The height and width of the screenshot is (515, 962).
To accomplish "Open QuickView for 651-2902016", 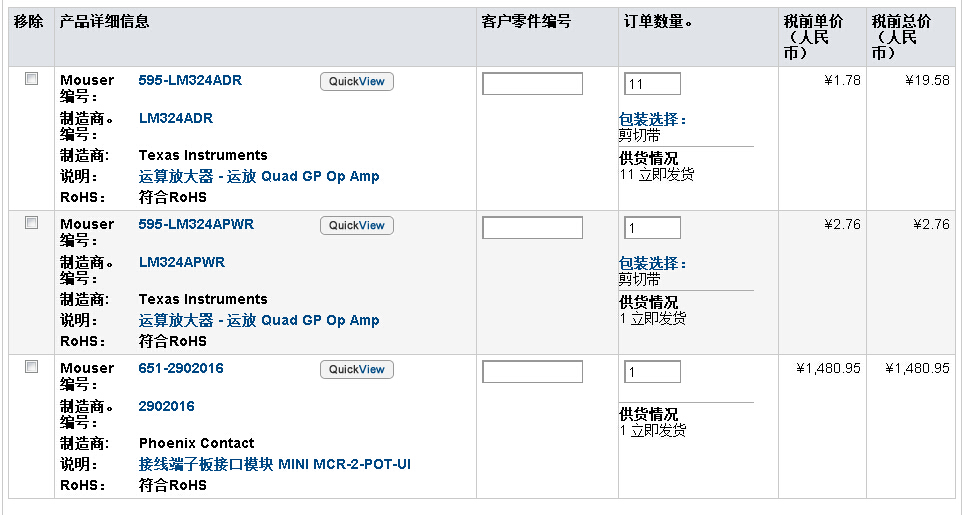I will tap(356, 370).
